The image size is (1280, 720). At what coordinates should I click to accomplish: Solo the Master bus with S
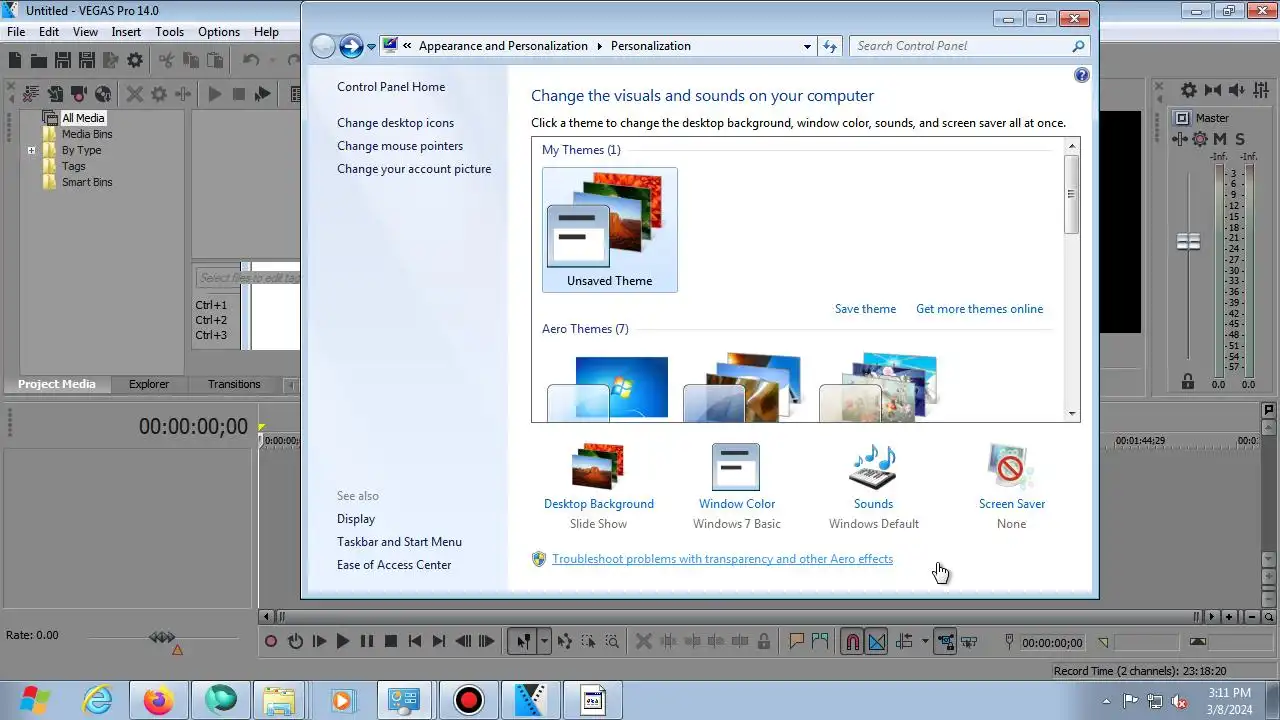point(1240,139)
